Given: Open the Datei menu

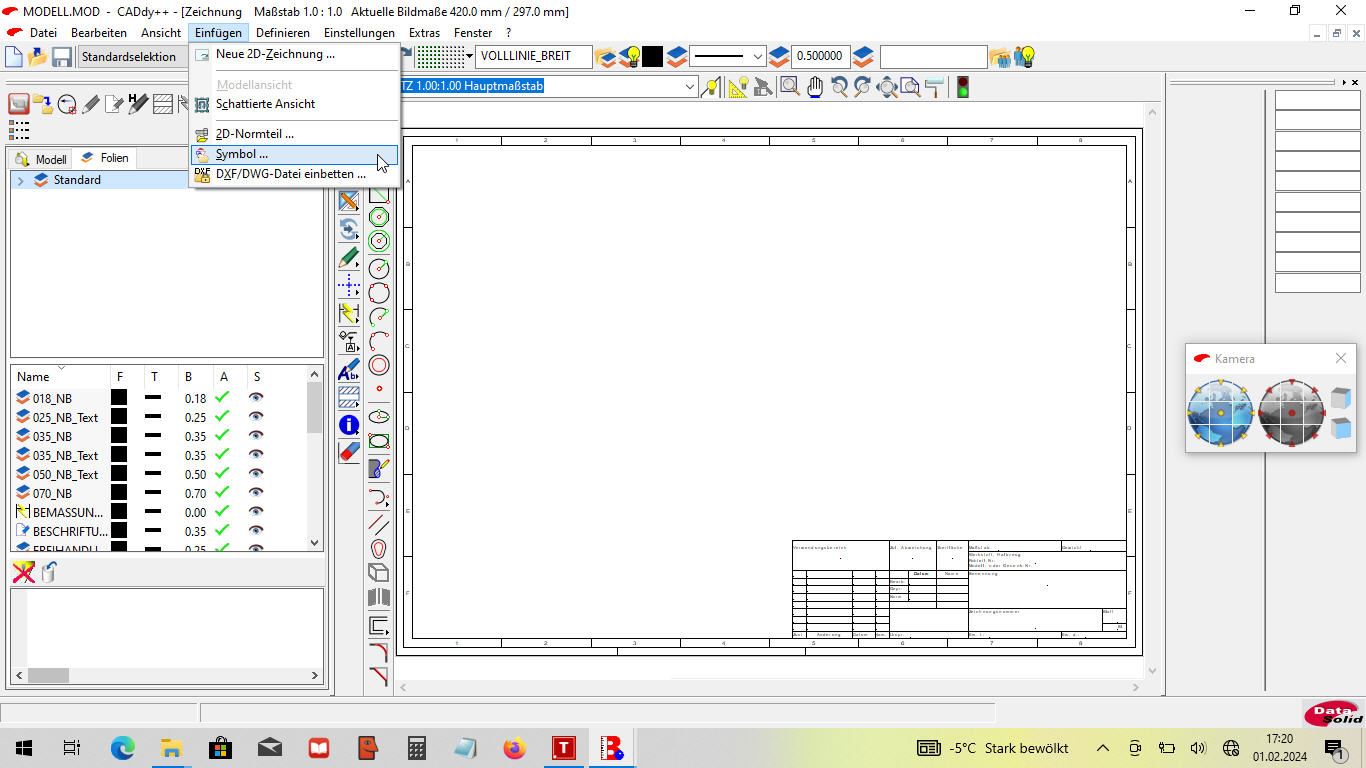Looking at the screenshot, I should (43, 33).
